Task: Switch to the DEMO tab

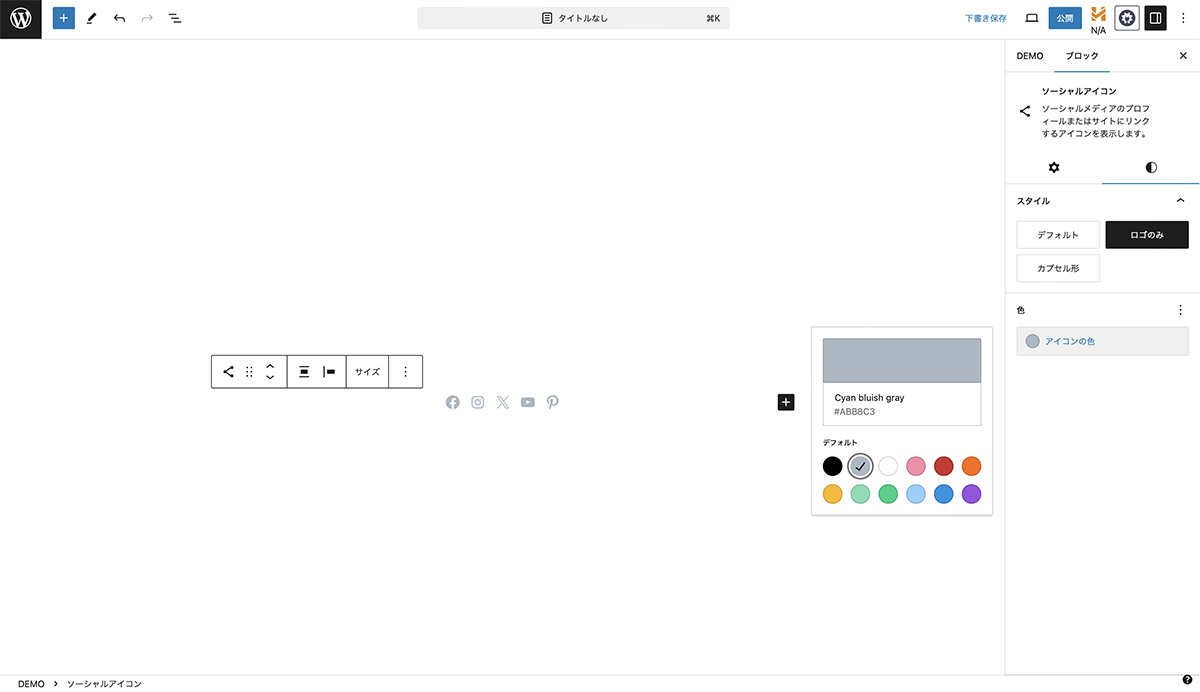Action: click(1030, 56)
